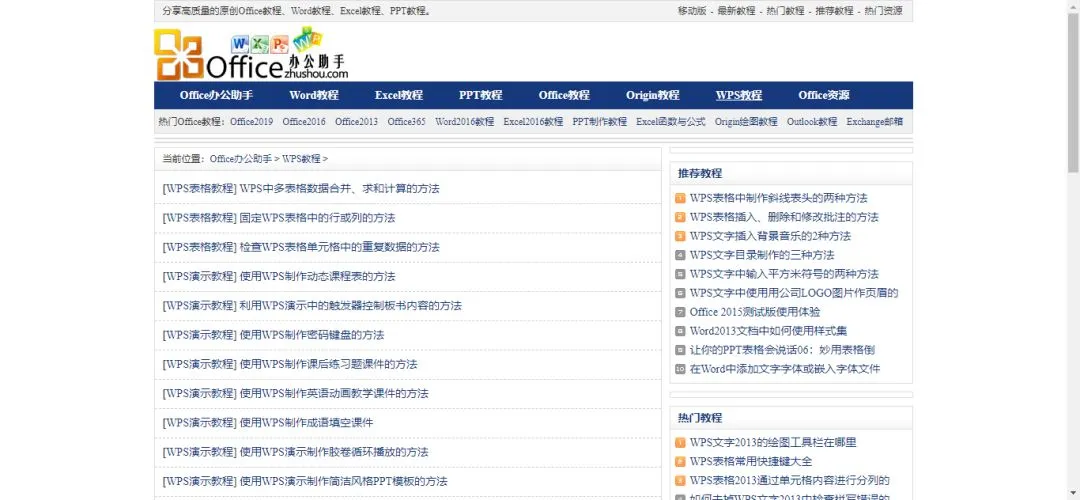Open article 检查WPS表格单元格中的重复数据的方法
The height and width of the screenshot is (500, 1080).
click(340, 247)
